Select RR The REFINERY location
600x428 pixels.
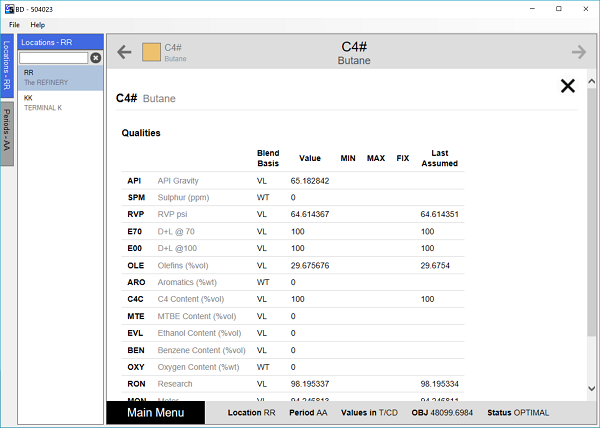pyautogui.click(x=60, y=77)
